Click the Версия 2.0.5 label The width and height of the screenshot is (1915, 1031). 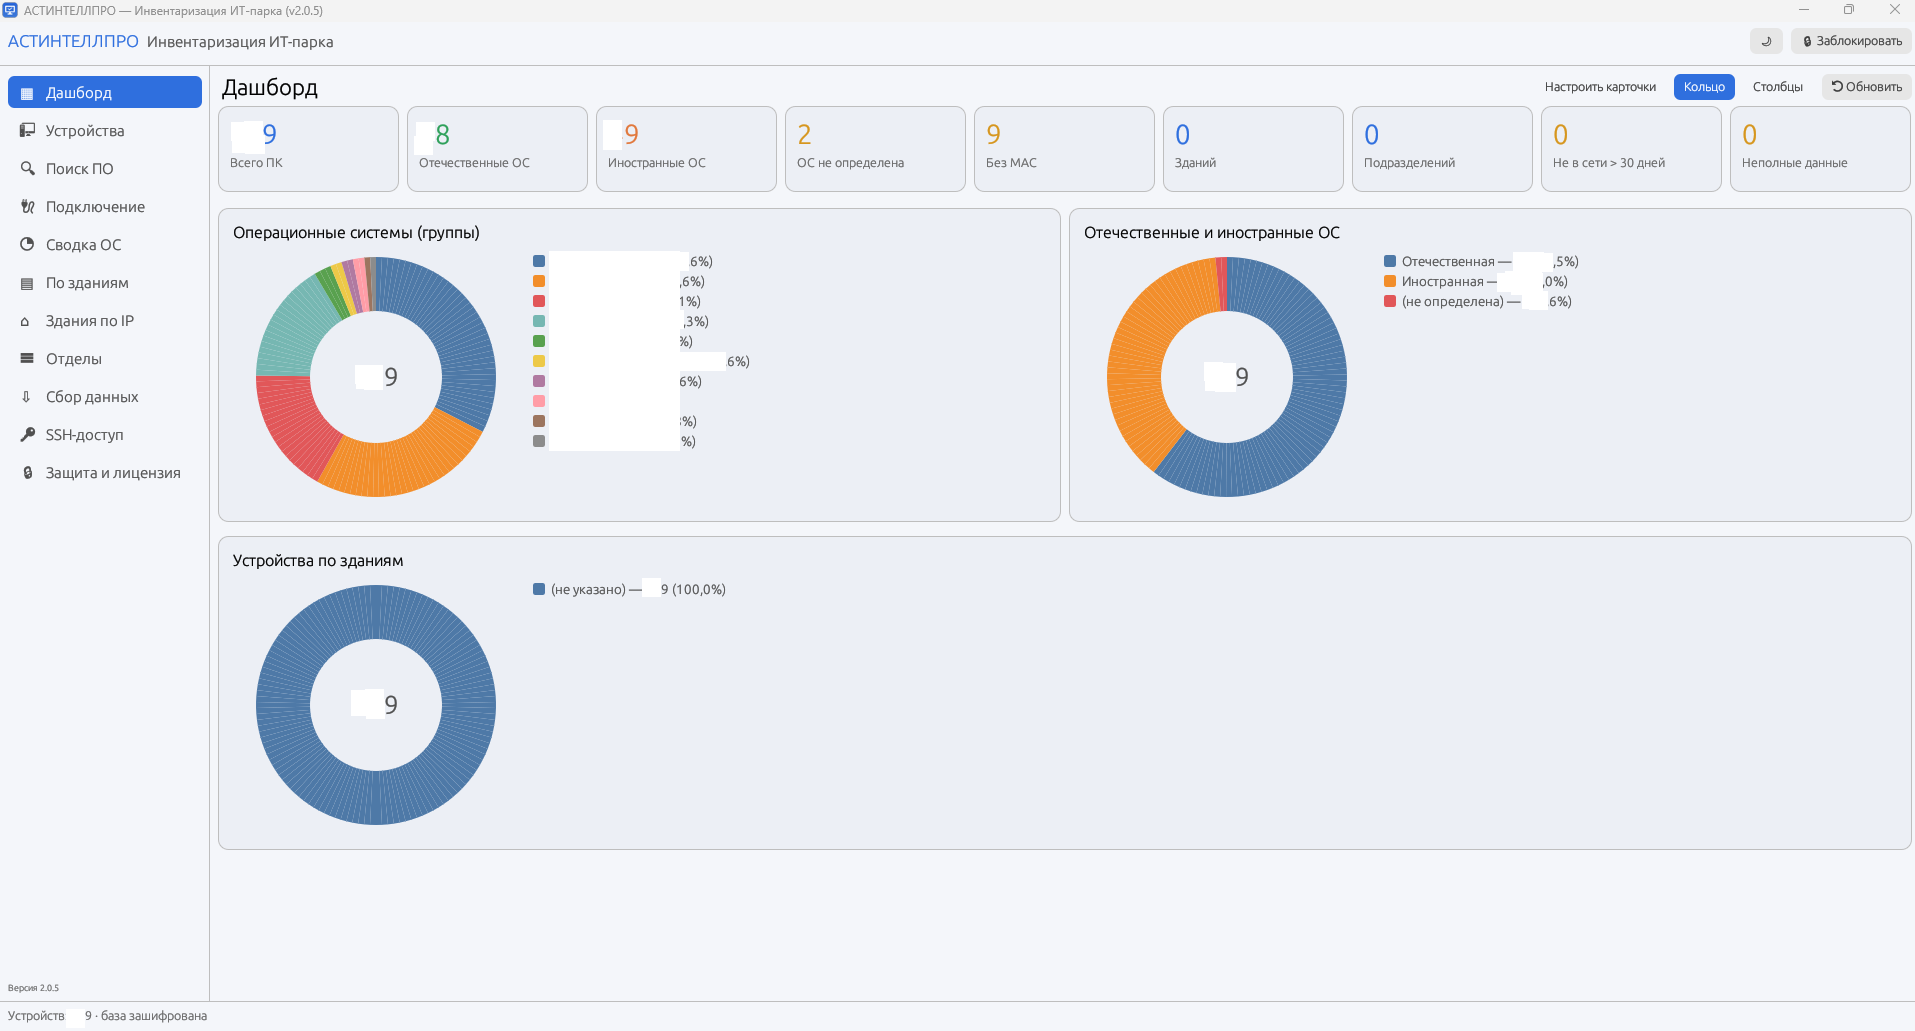click(33, 988)
